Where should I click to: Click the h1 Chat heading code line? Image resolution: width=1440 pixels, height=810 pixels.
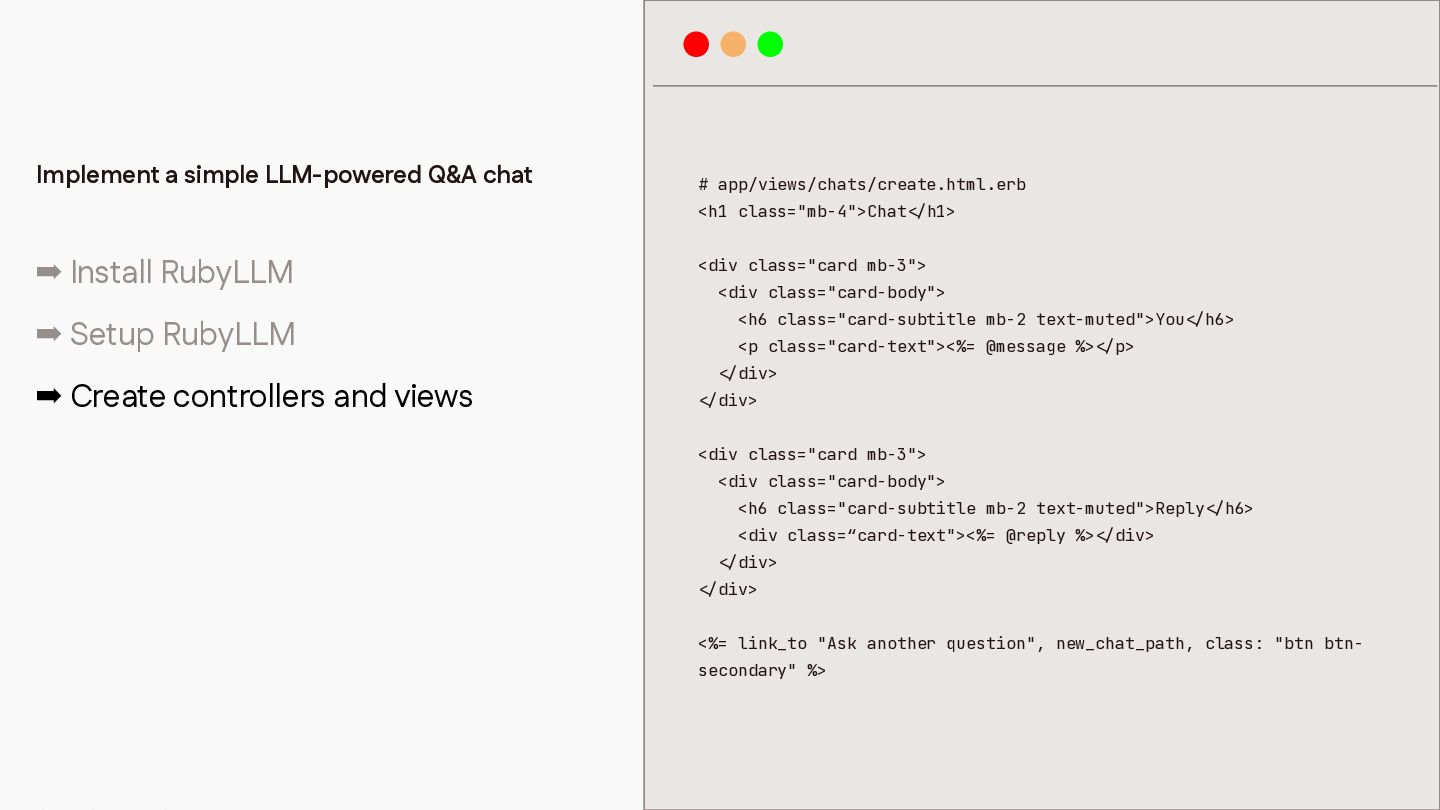[x=826, y=211]
